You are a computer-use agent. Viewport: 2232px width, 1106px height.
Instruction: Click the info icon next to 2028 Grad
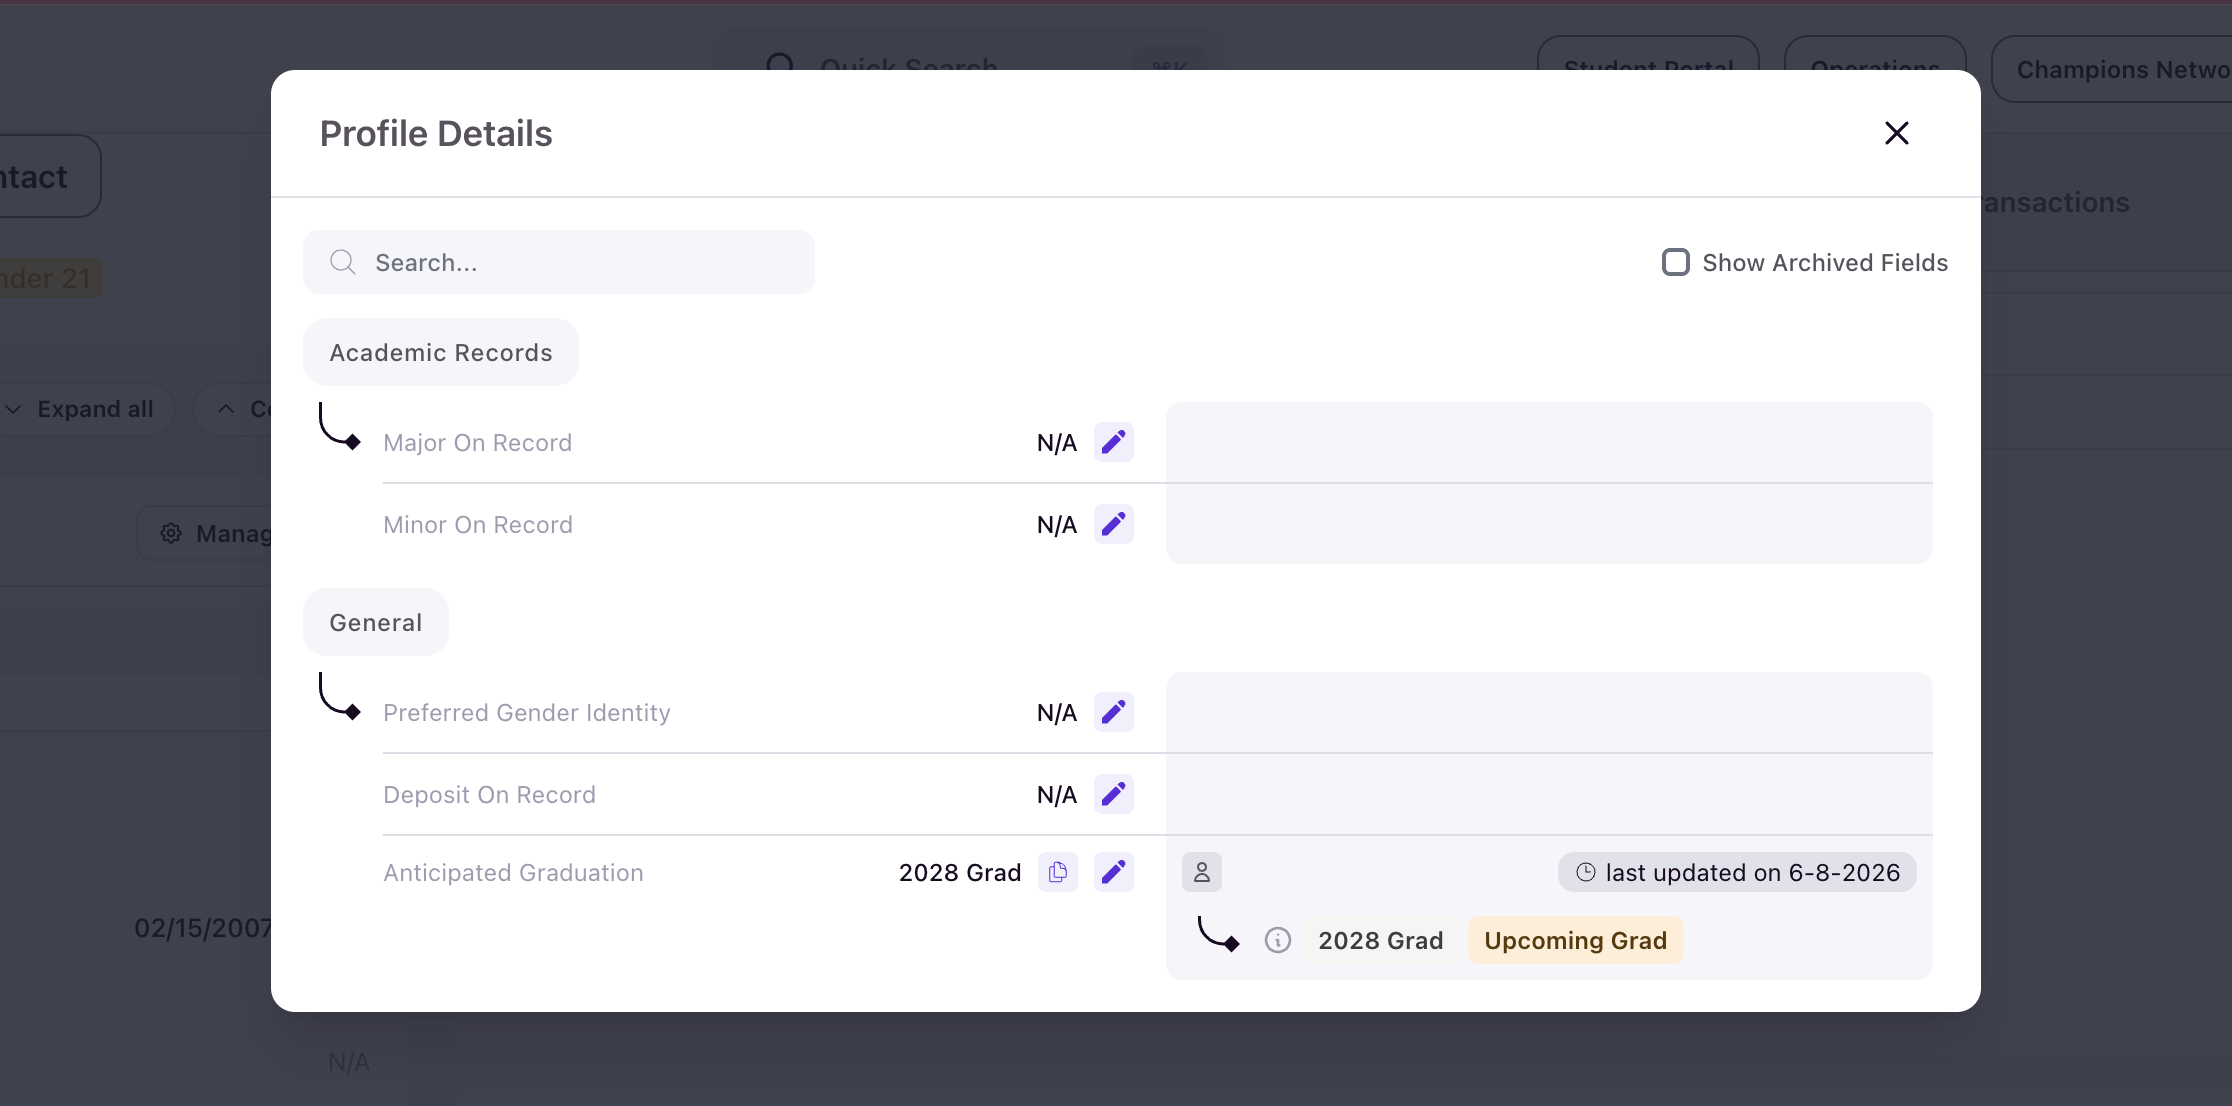point(1277,940)
